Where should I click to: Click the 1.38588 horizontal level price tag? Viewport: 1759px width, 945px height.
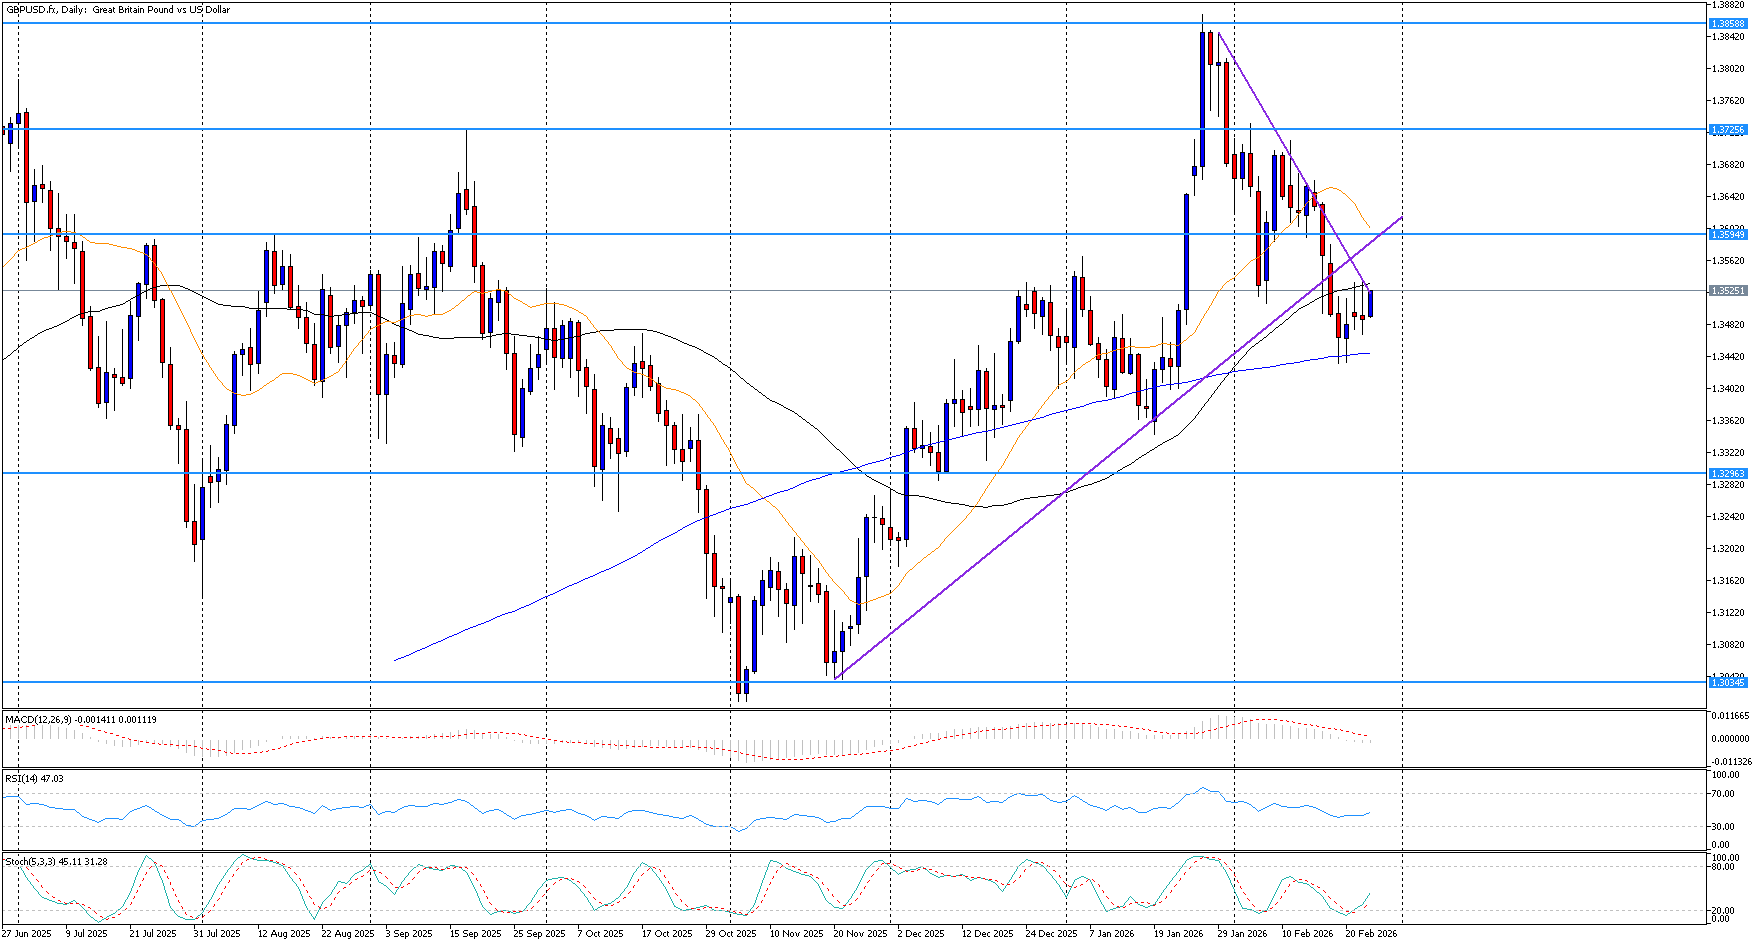pyautogui.click(x=1729, y=23)
